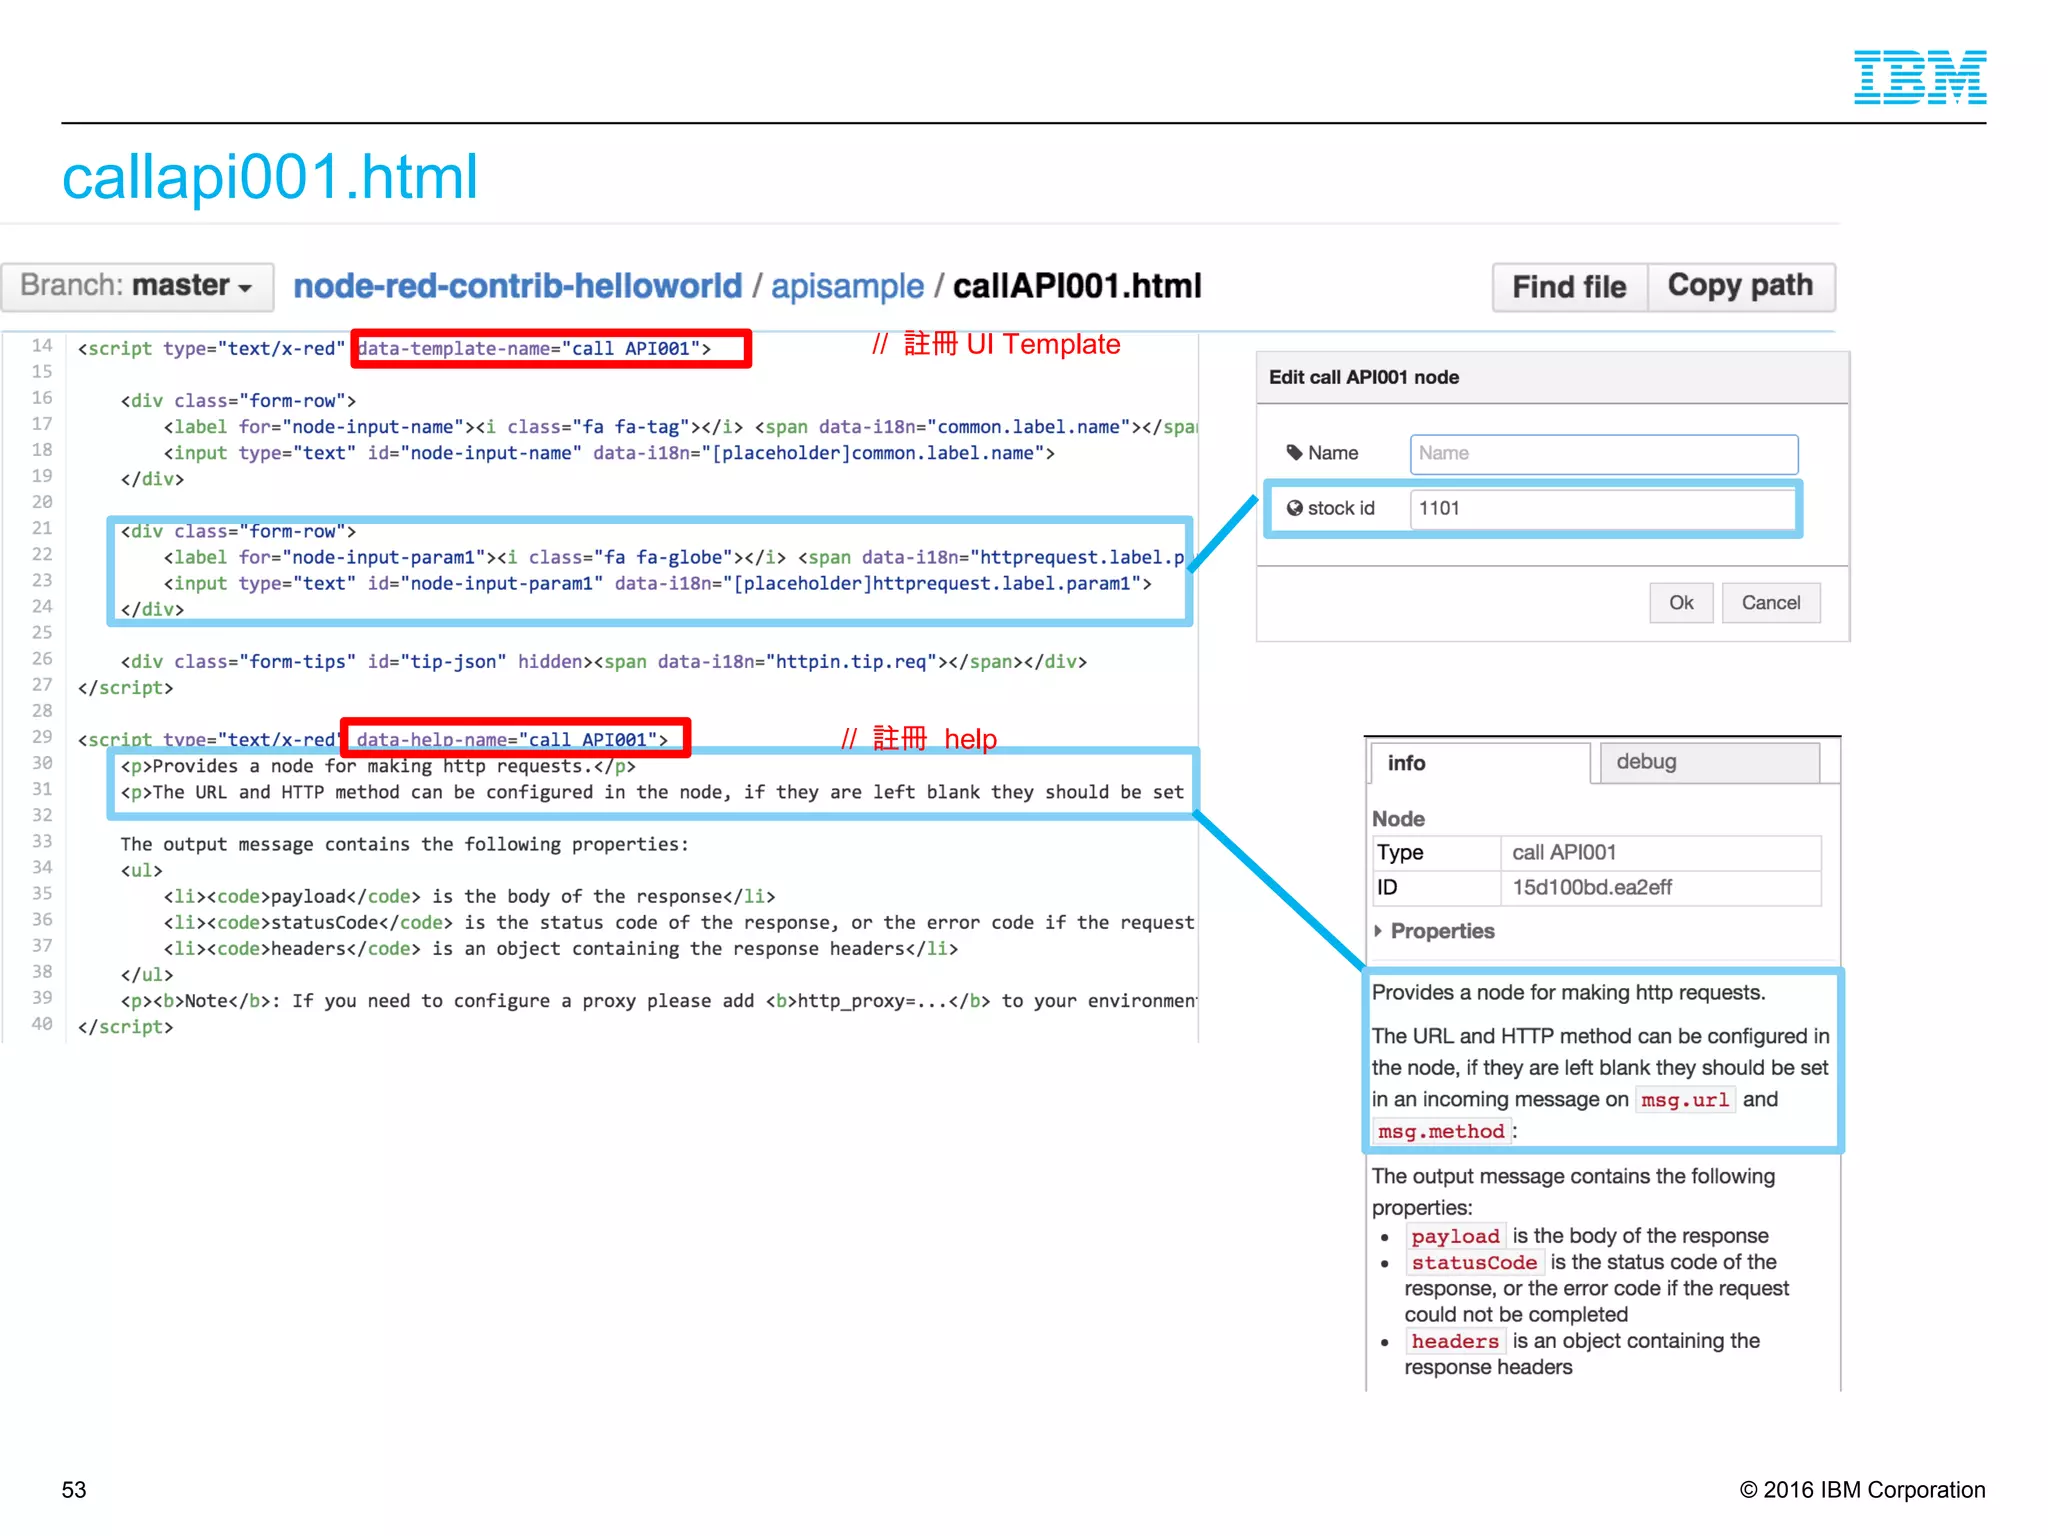Switch to the debug tab

click(1709, 762)
